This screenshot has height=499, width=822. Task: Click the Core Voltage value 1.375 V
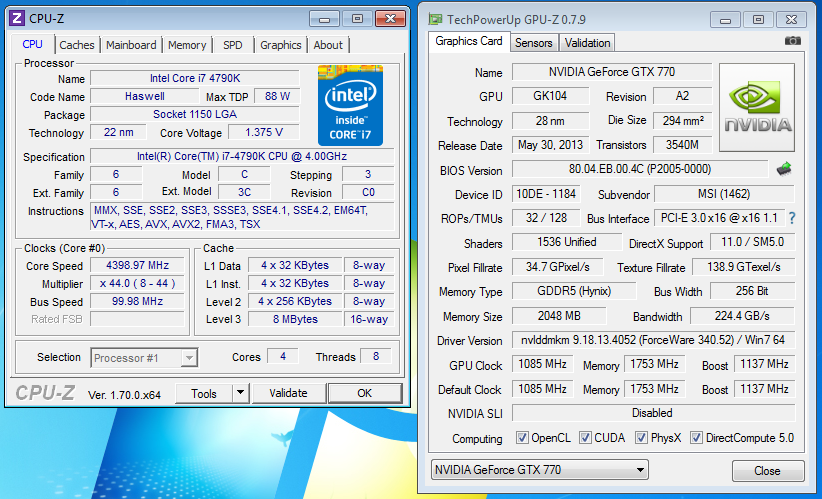(x=264, y=132)
